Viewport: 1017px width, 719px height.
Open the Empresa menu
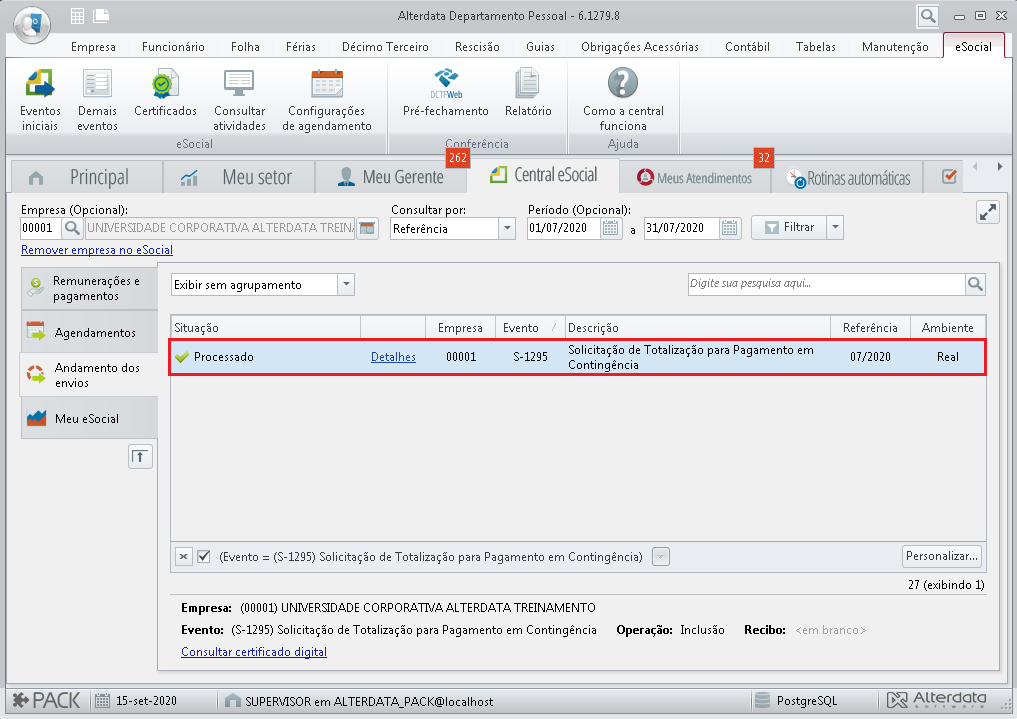[93, 47]
